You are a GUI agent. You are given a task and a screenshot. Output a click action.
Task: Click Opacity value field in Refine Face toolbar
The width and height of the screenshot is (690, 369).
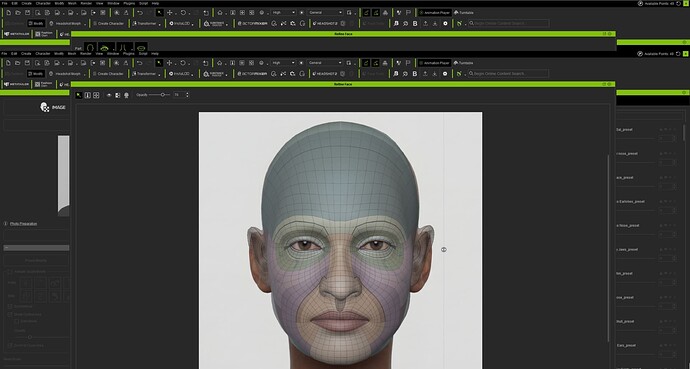[x=178, y=95]
